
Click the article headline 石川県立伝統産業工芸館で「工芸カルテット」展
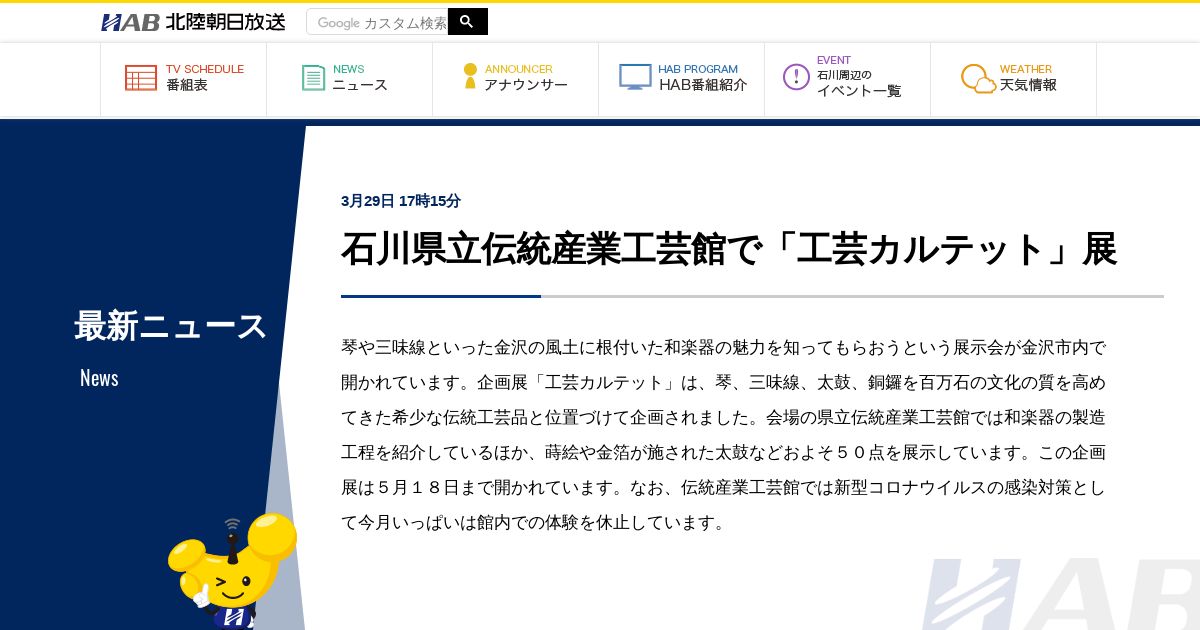(728, 249)
